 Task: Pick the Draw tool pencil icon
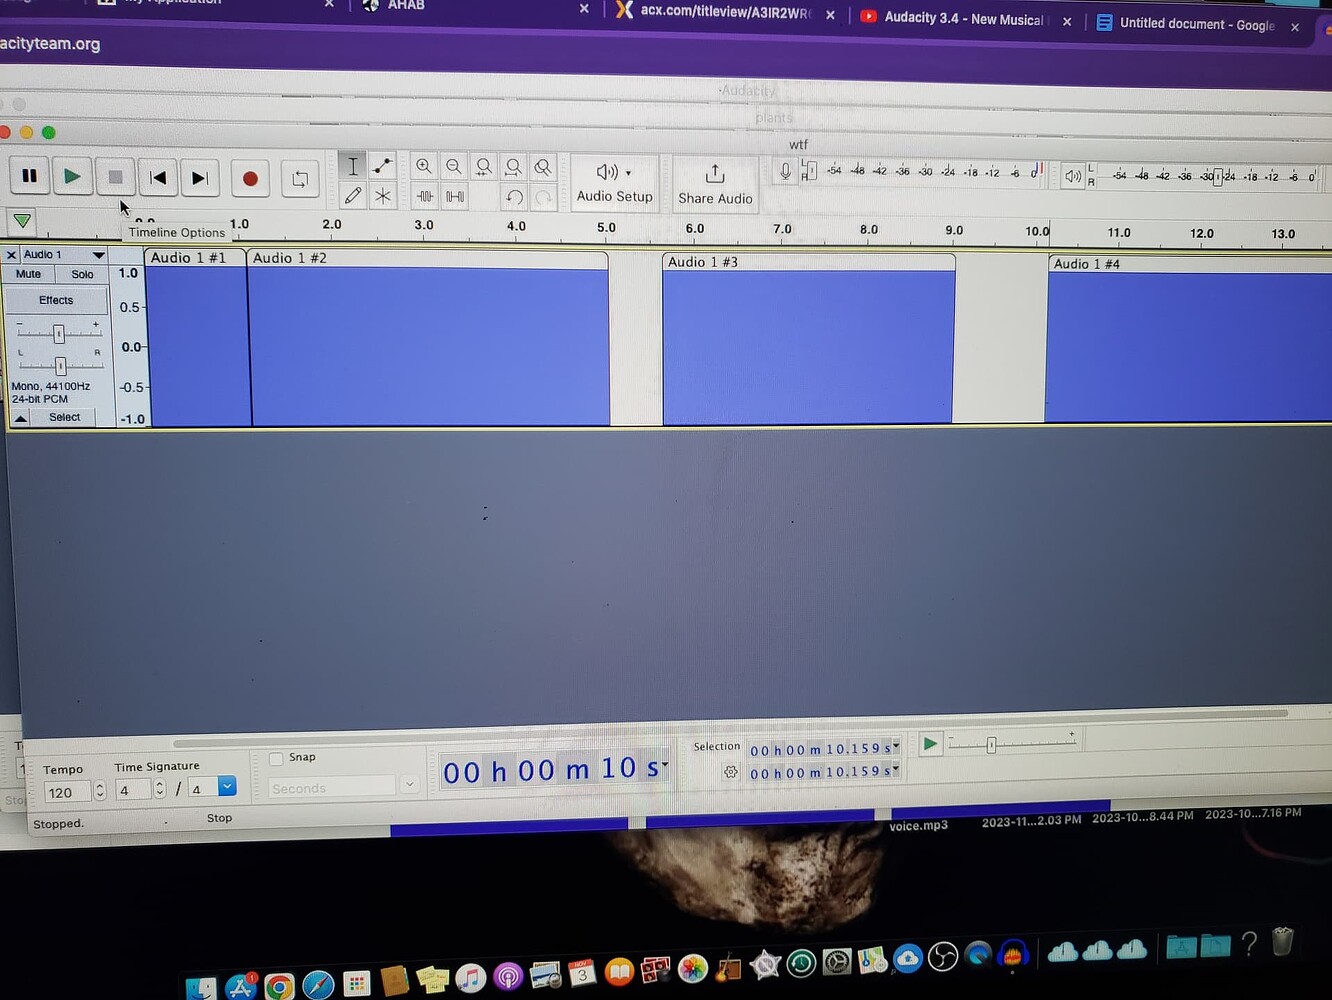click(x=352, y=196)
